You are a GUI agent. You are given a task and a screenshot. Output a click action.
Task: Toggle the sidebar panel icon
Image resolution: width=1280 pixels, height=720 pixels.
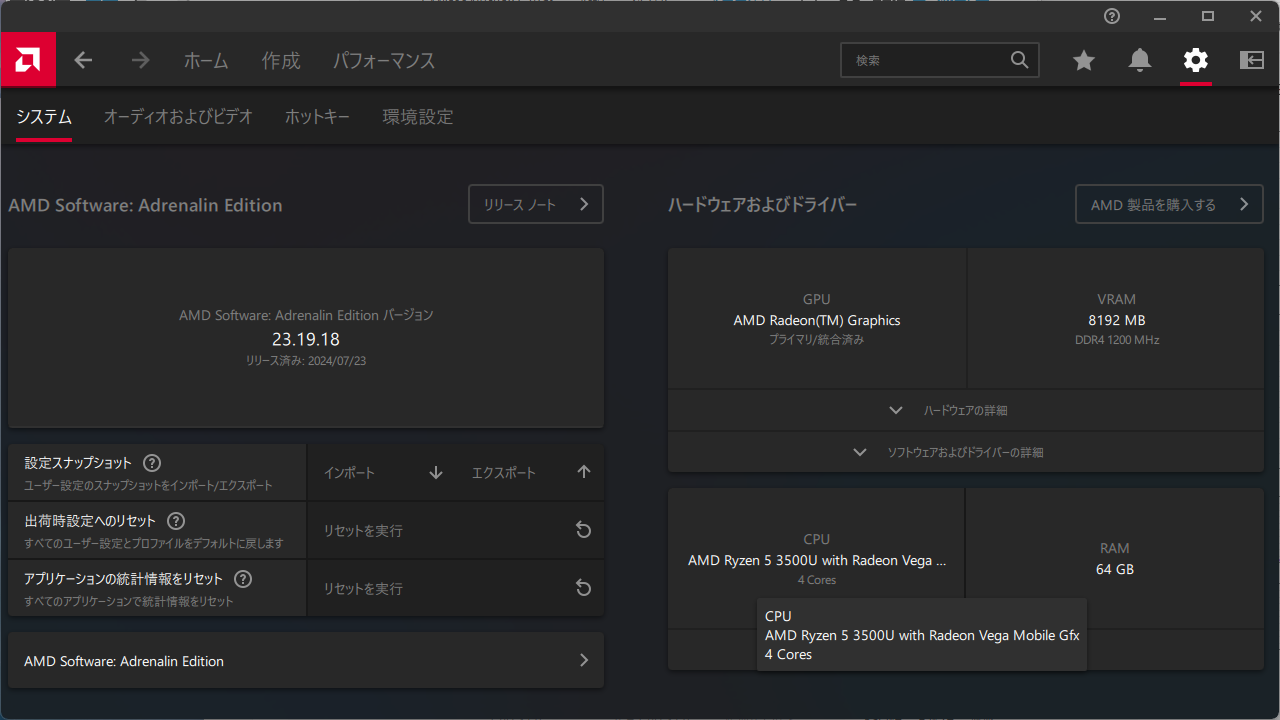pyautogui.click(x=1252, y=61)
